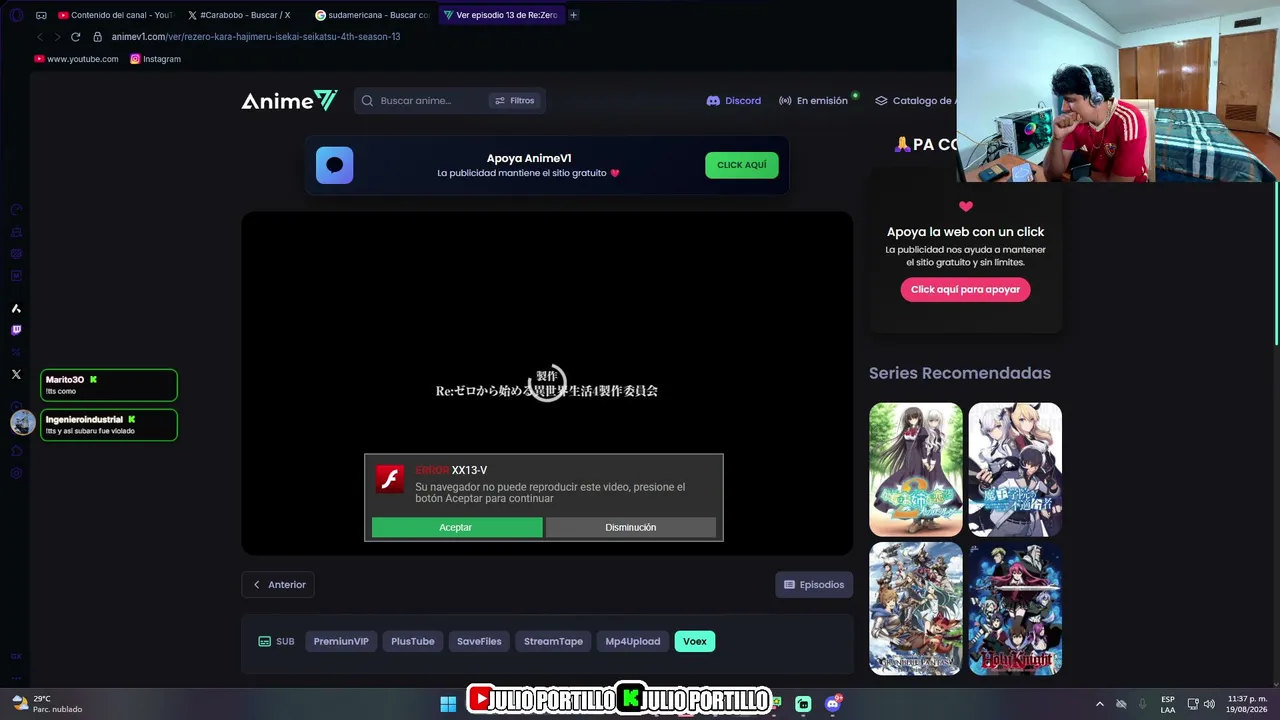Screen dimensions: 1280x720
Task: Open the teal taskbar app left of Discord
Action: 803,704
